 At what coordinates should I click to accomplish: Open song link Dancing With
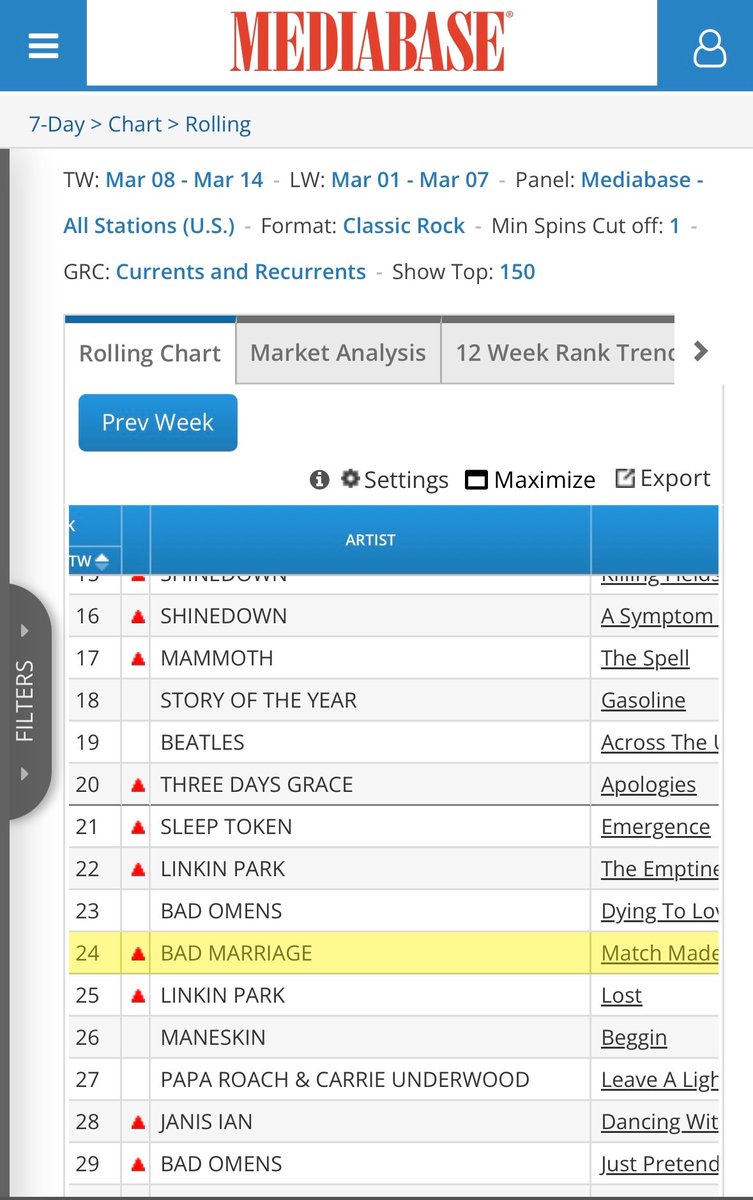pos(659,1123)
